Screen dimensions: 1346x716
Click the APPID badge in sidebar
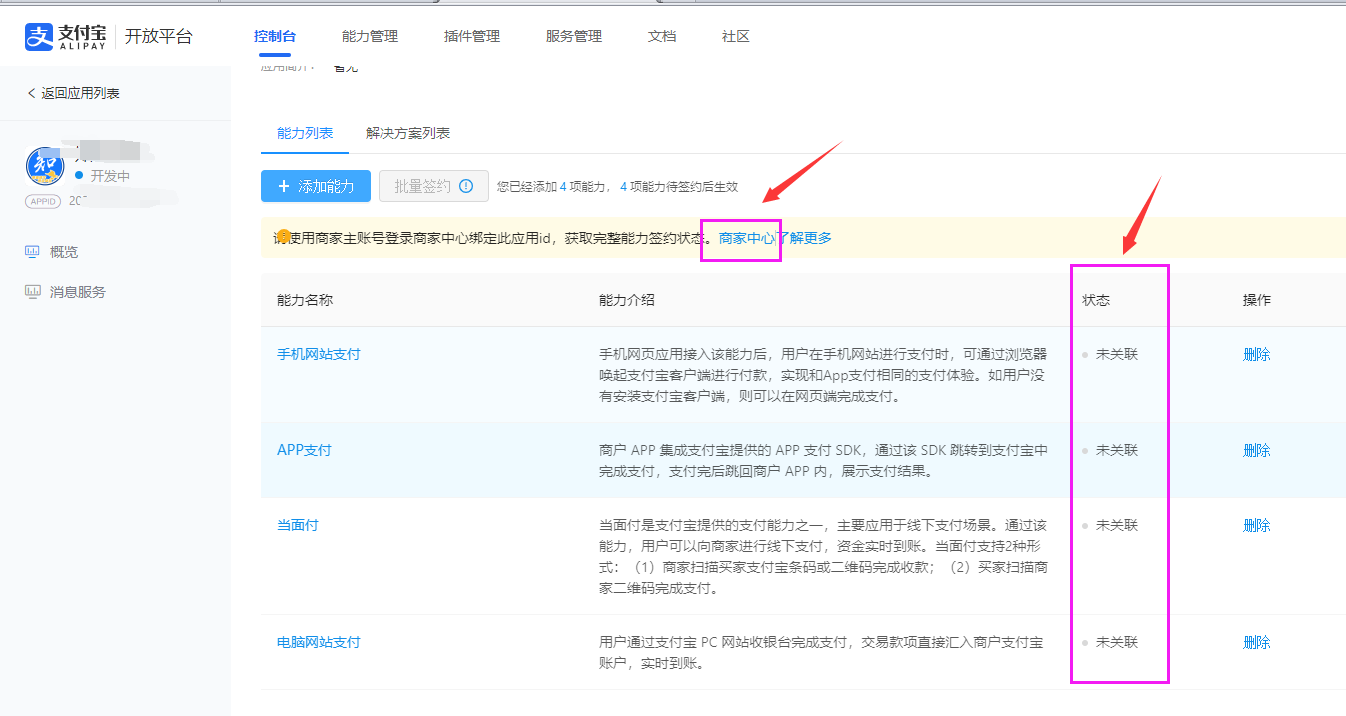tap(43, 201)
